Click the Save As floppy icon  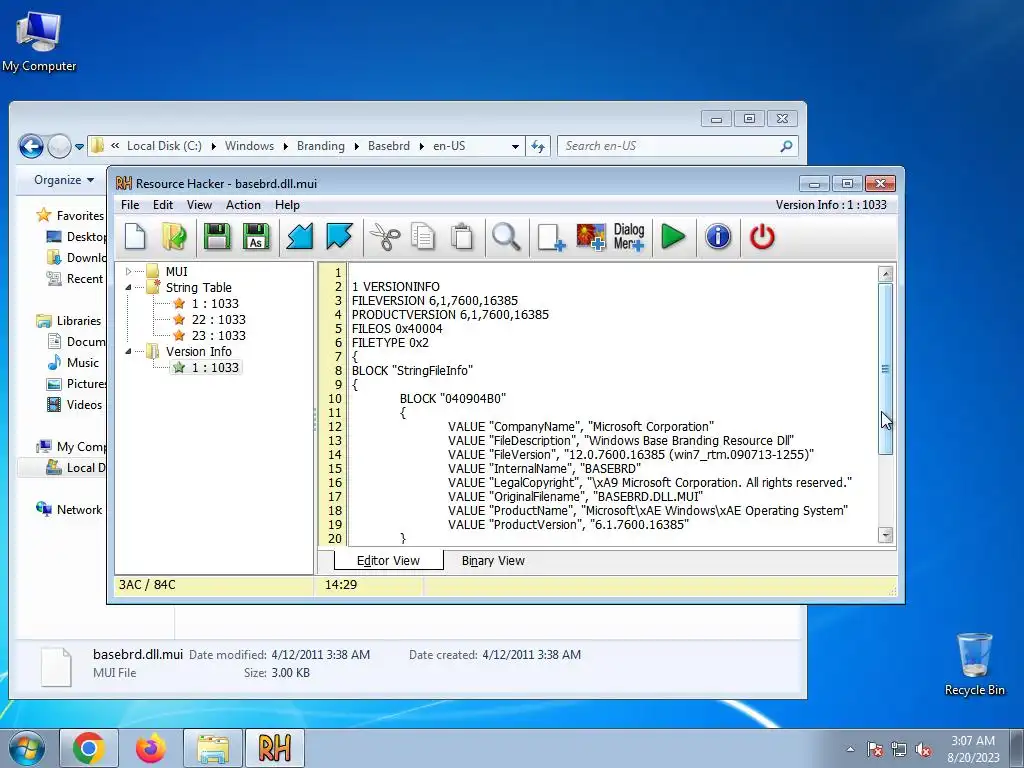pyautogui.click(x=256, y=236)
